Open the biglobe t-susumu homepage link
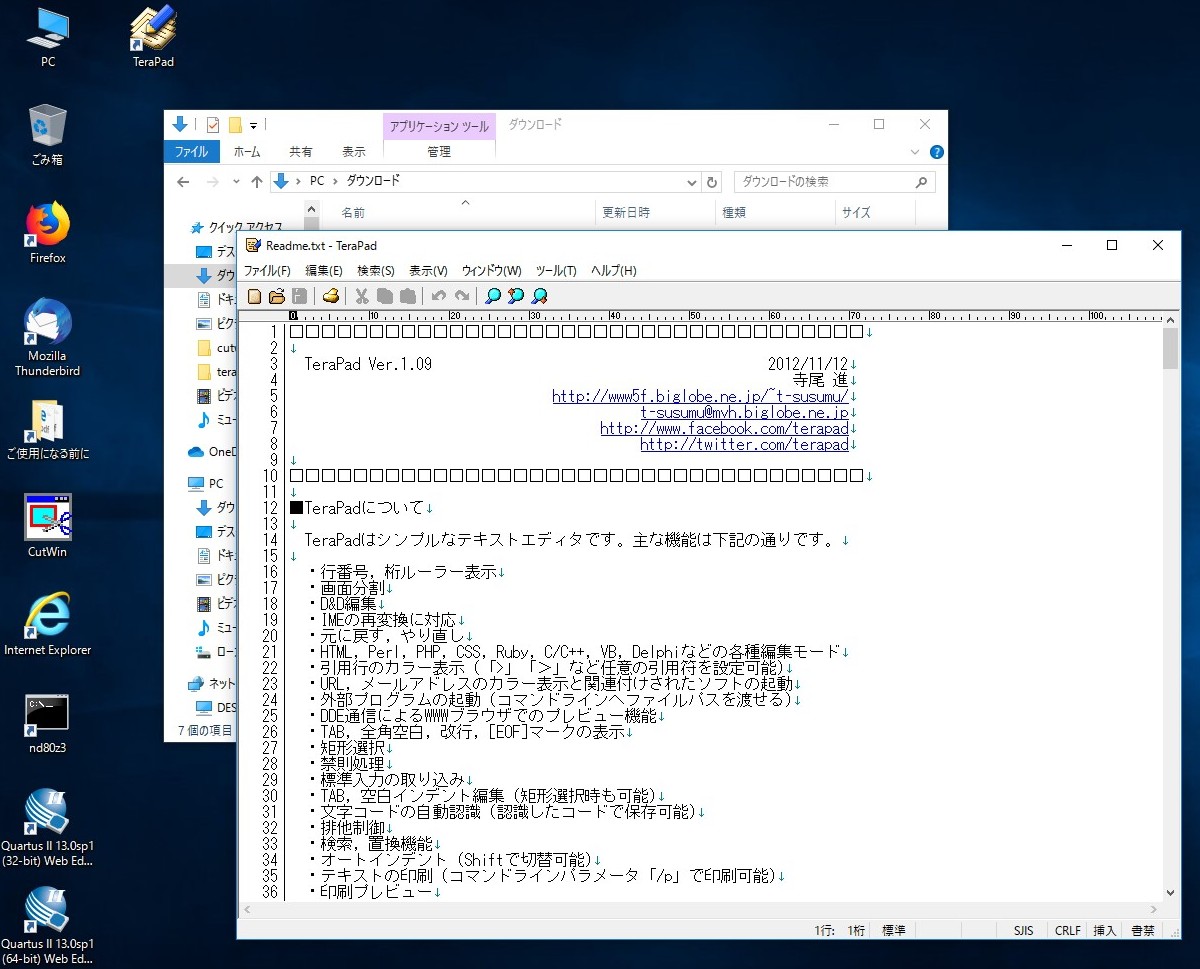This screenshot has height=969, width=1200. (700, 397)
